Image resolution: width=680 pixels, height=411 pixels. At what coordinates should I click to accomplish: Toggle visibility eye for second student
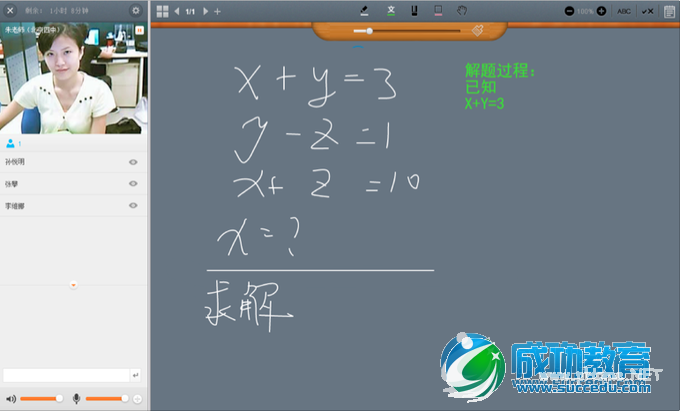coord(133,184)
